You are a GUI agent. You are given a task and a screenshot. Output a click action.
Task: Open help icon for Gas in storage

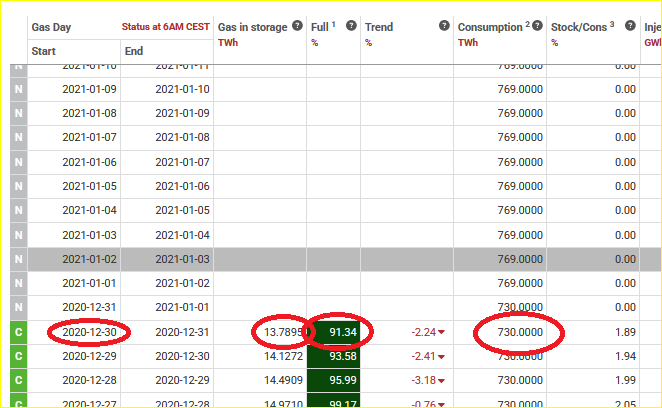click(x=297, y=26)
